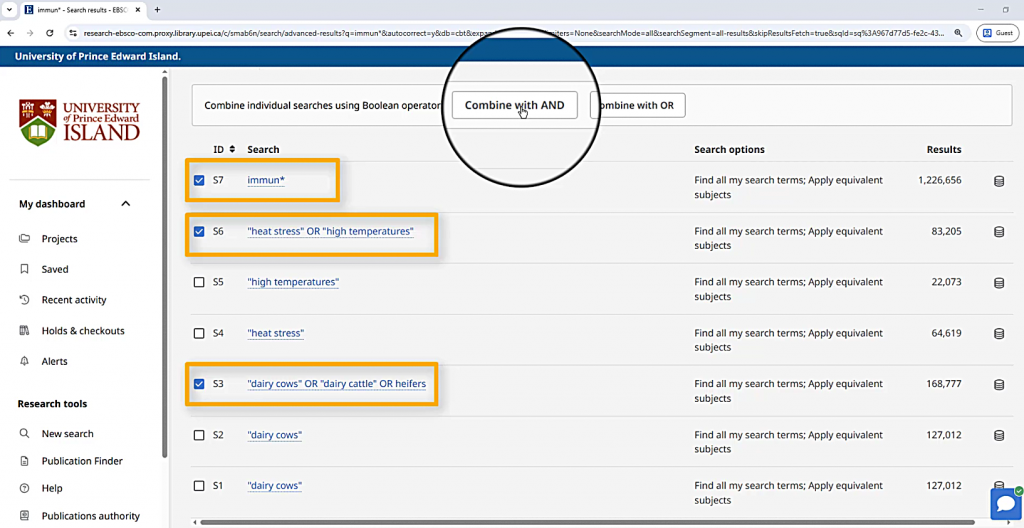1024x528 pixels.
Task: Click the Saved bookmark icon
Action: [x=24, y=269]
